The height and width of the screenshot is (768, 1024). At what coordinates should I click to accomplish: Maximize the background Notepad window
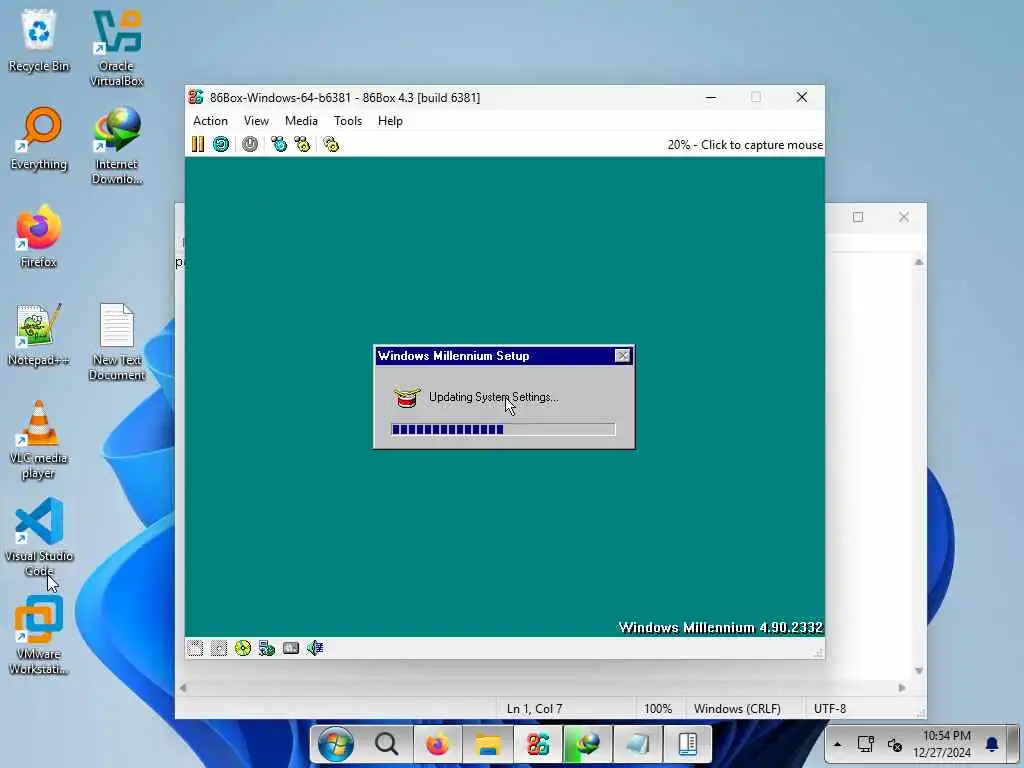(x=858, y=217)
